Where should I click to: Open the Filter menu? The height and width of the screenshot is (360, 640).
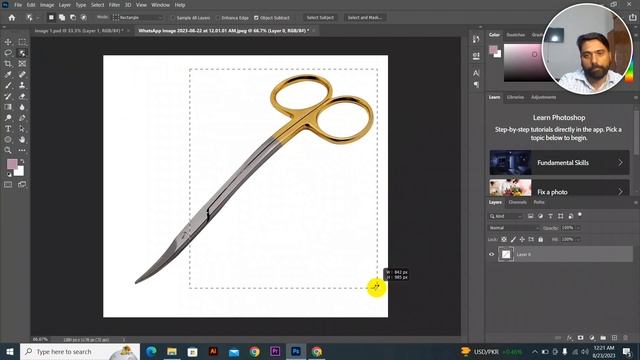coord(114,5)
